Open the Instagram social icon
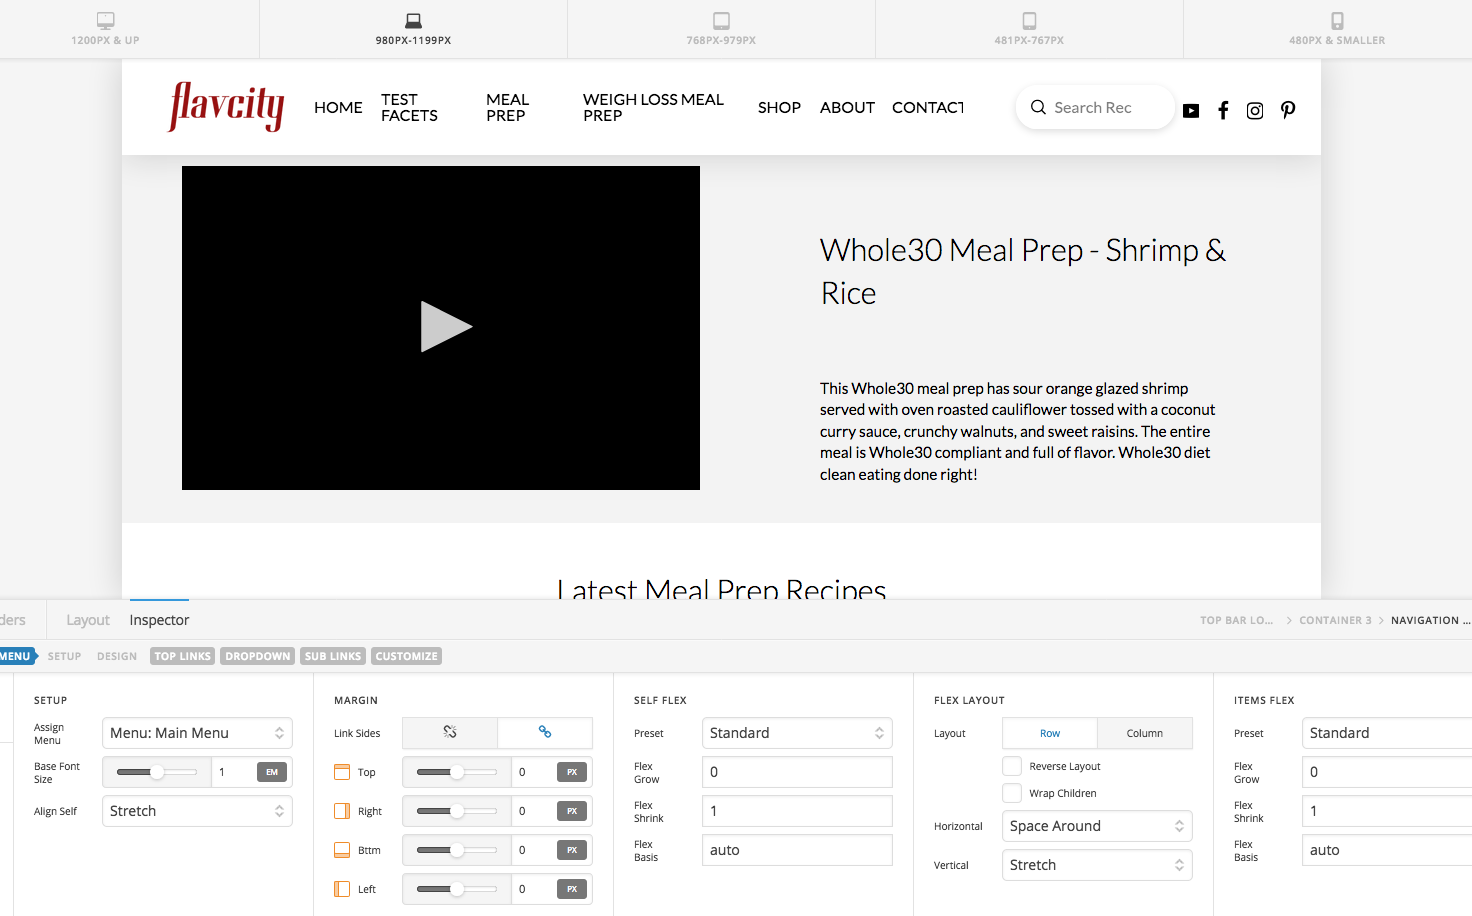Image resolution: width=1472 pixels, height=916 pixels. (1255, 111)
